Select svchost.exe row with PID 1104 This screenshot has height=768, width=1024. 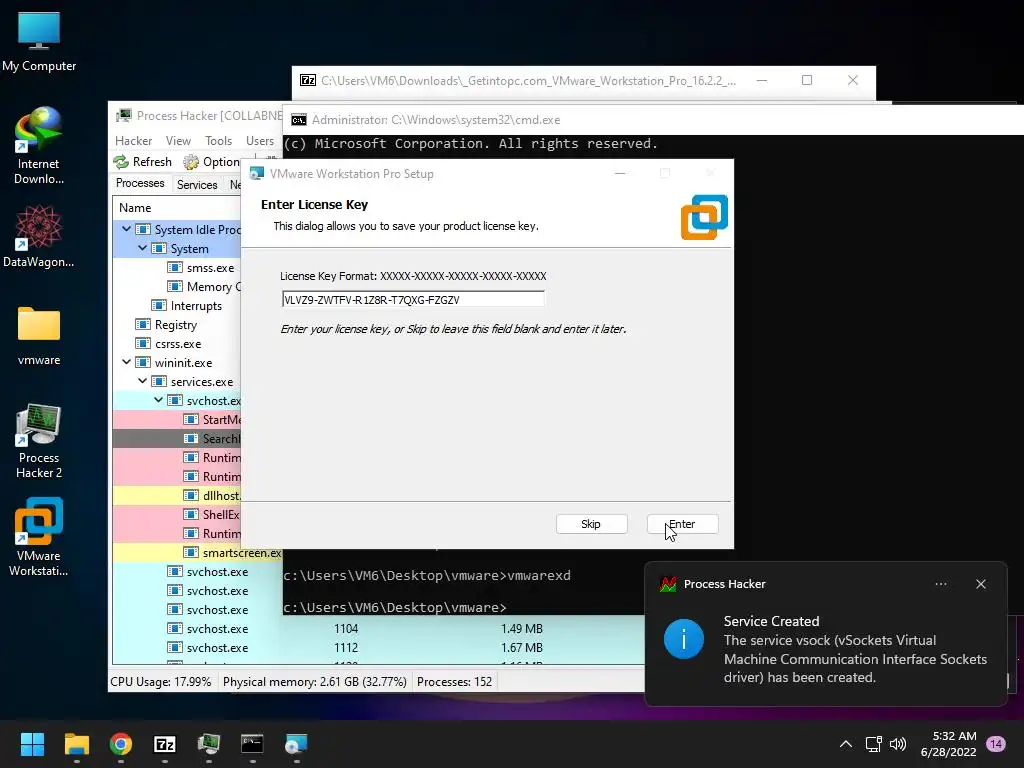coord(379,628)
